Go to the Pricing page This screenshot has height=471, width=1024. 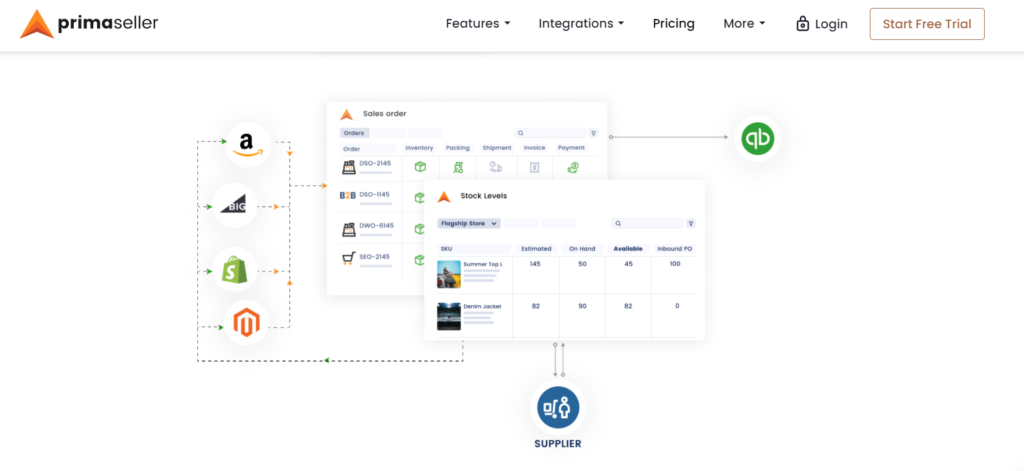(x=673, y=24)
